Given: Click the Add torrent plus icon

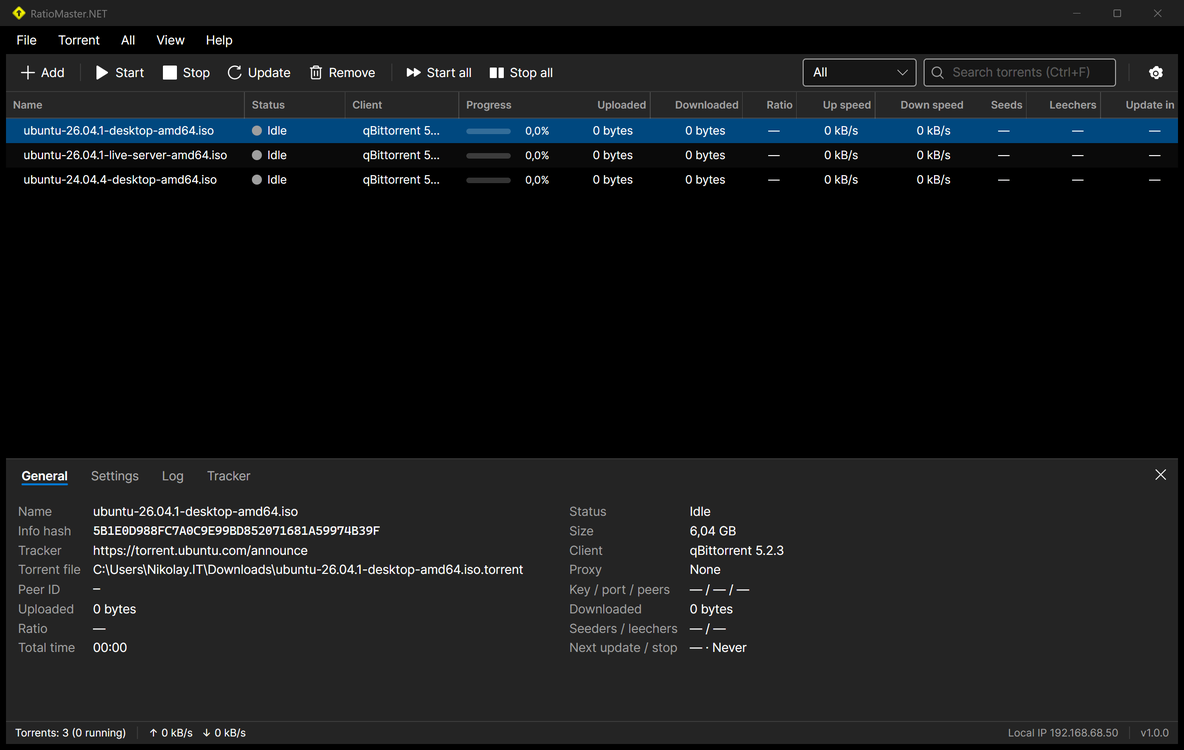Looking at the screenshot, I should [28, 73].
